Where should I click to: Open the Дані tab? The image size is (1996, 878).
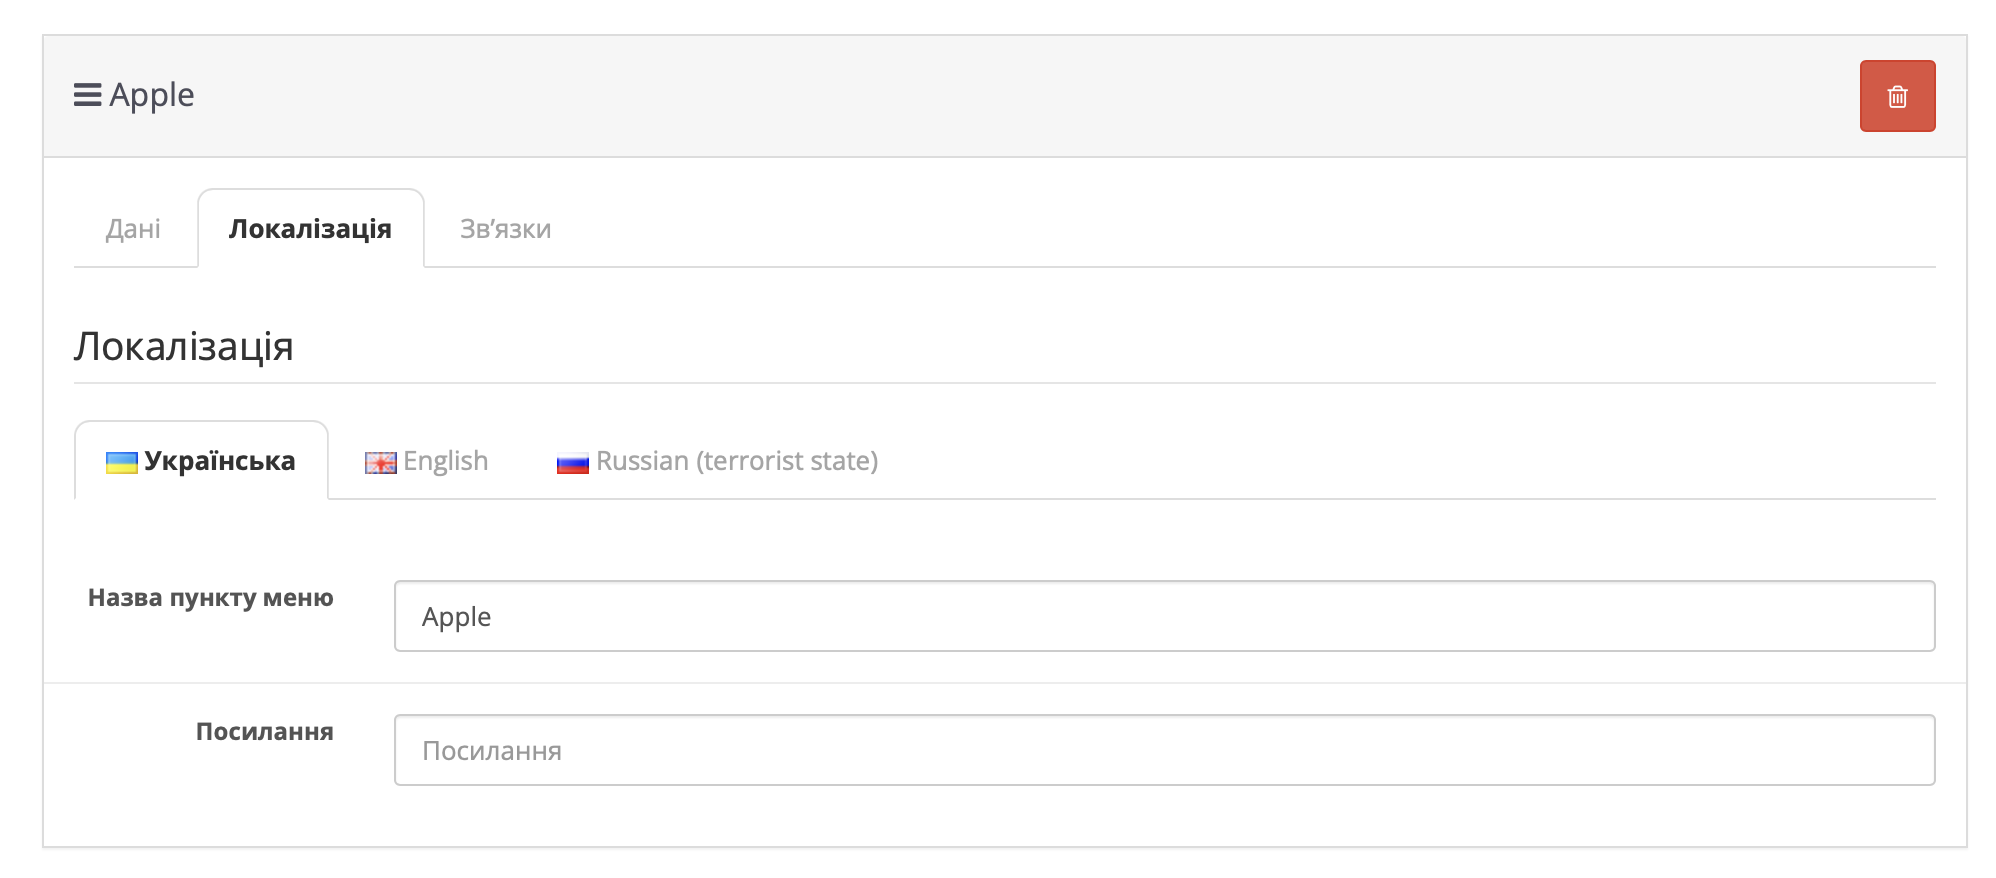(133, 229)
